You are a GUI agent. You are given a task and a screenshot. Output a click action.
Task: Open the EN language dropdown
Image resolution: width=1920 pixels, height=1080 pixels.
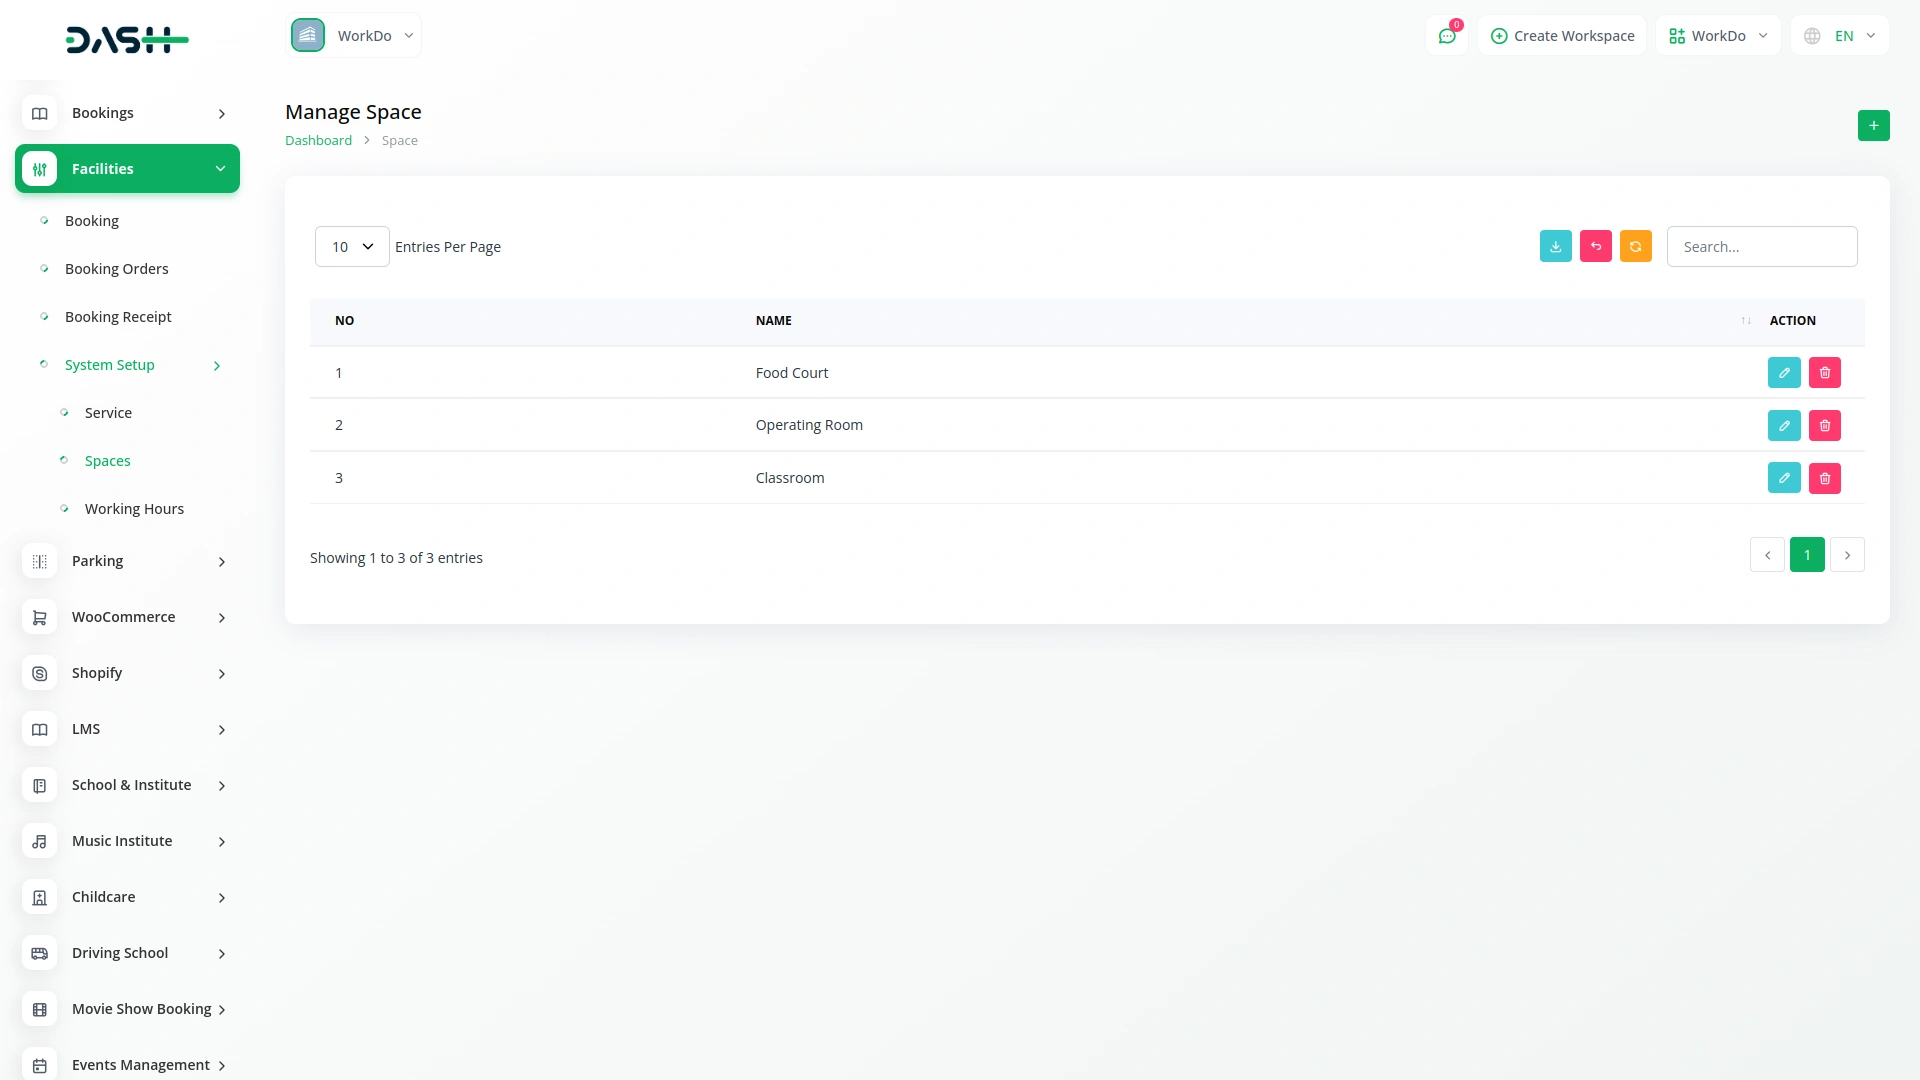coord(1840,36)
